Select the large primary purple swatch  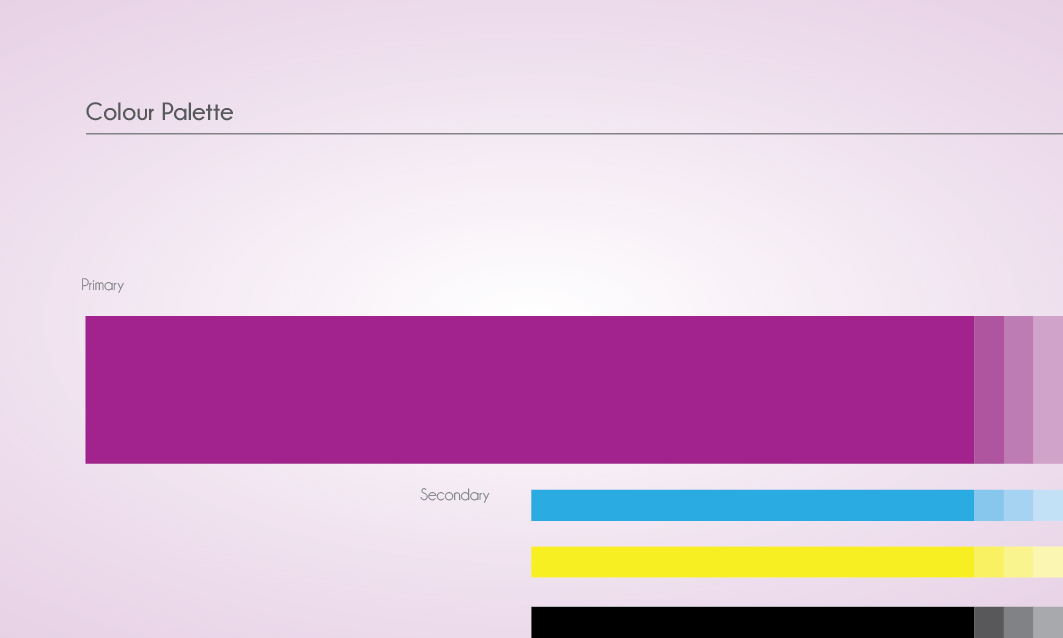point(529,390)
